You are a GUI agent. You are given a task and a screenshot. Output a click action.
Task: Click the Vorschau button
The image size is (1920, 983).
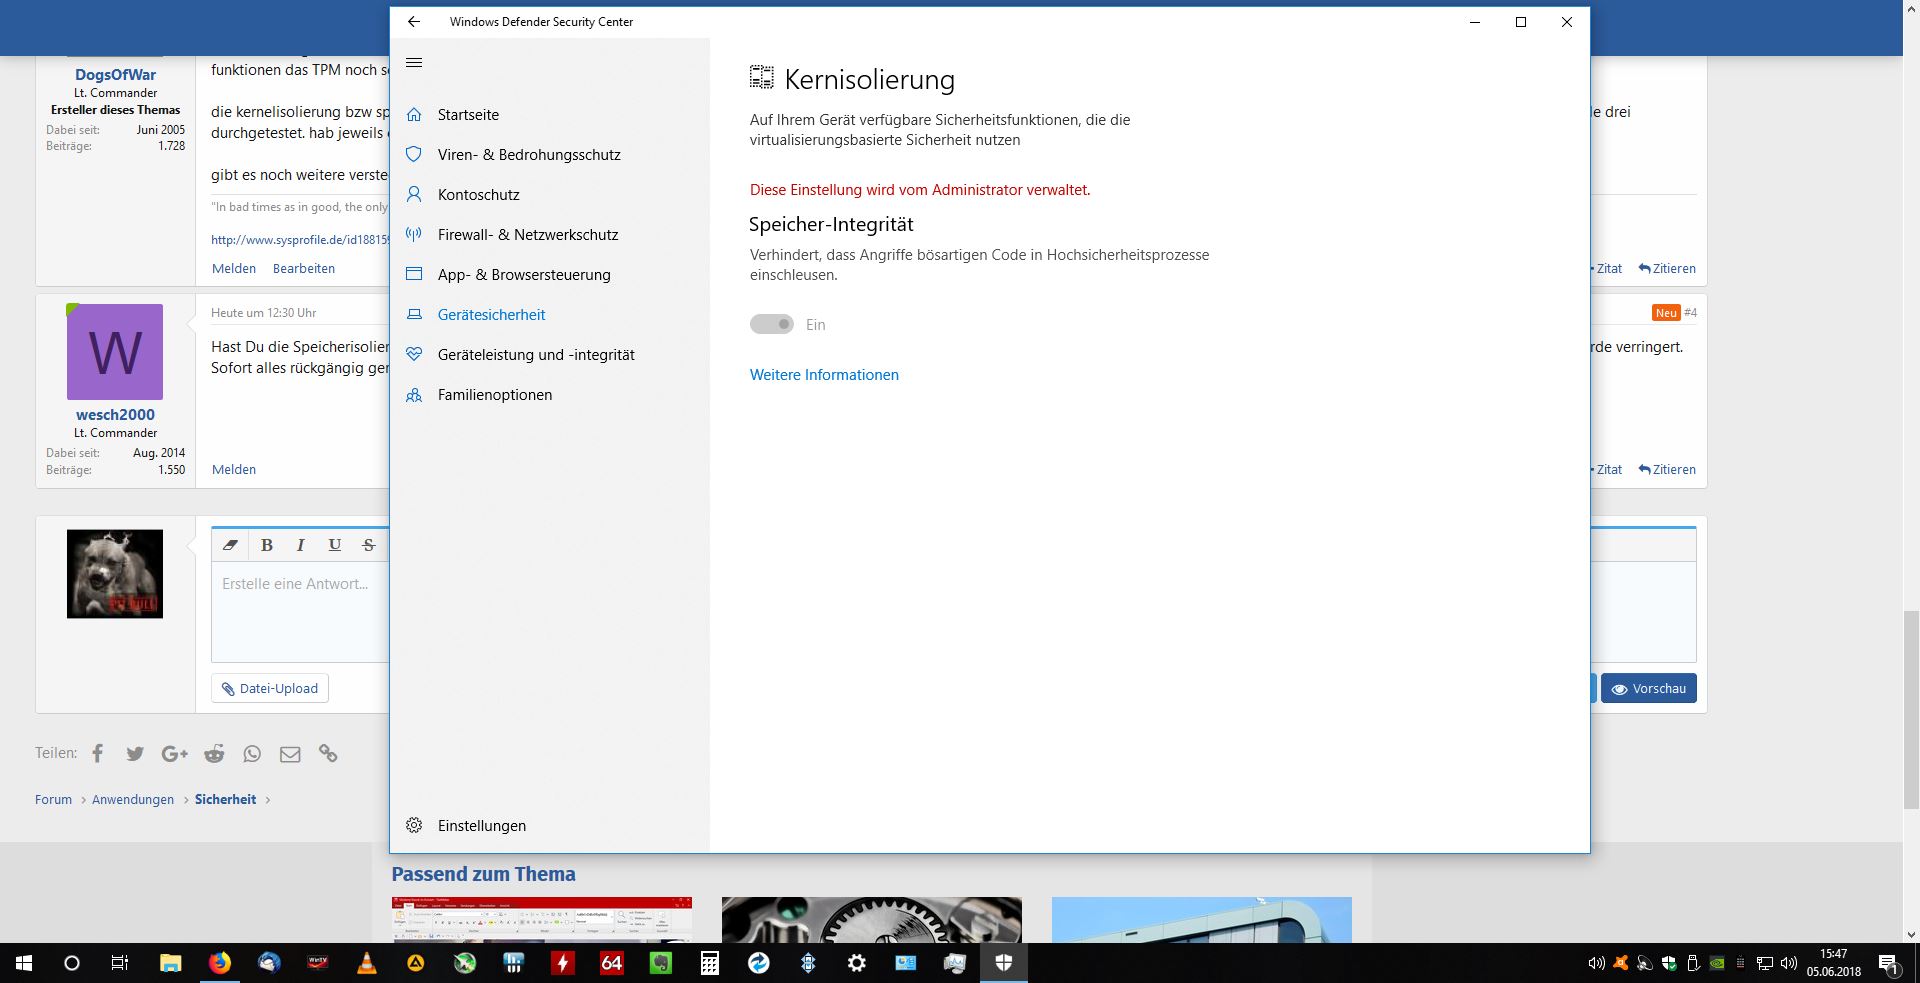pyautogui.click(x=1648, y=688)
